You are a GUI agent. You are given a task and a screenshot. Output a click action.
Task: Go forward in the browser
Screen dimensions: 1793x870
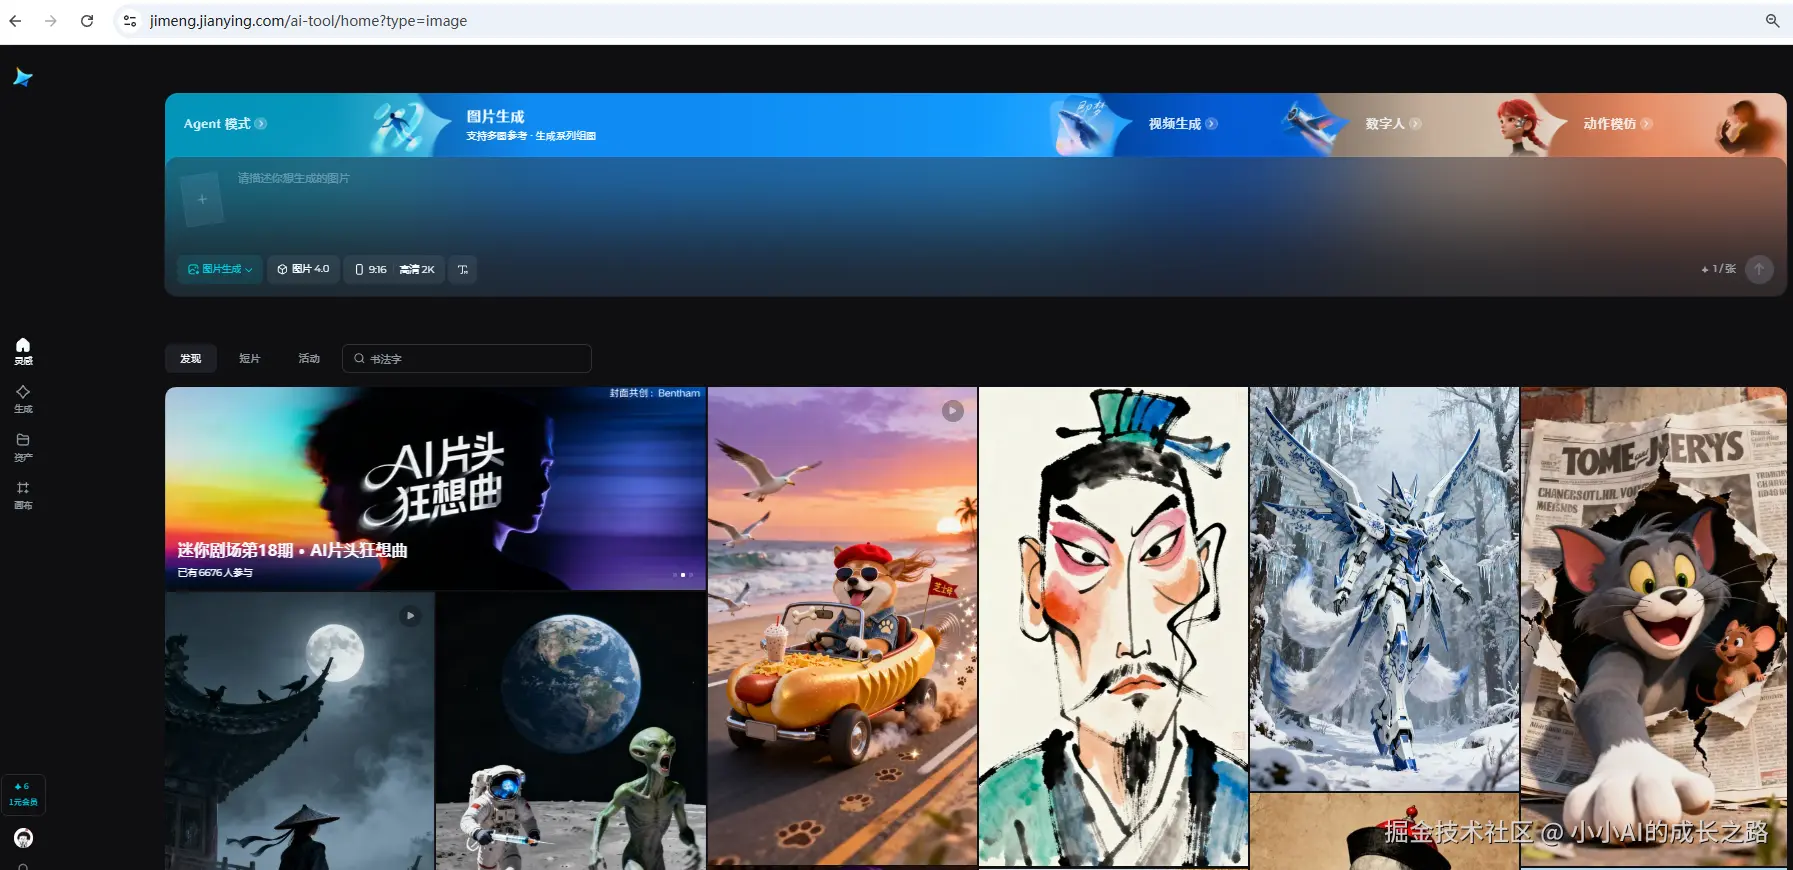click(x=51, y=20)
